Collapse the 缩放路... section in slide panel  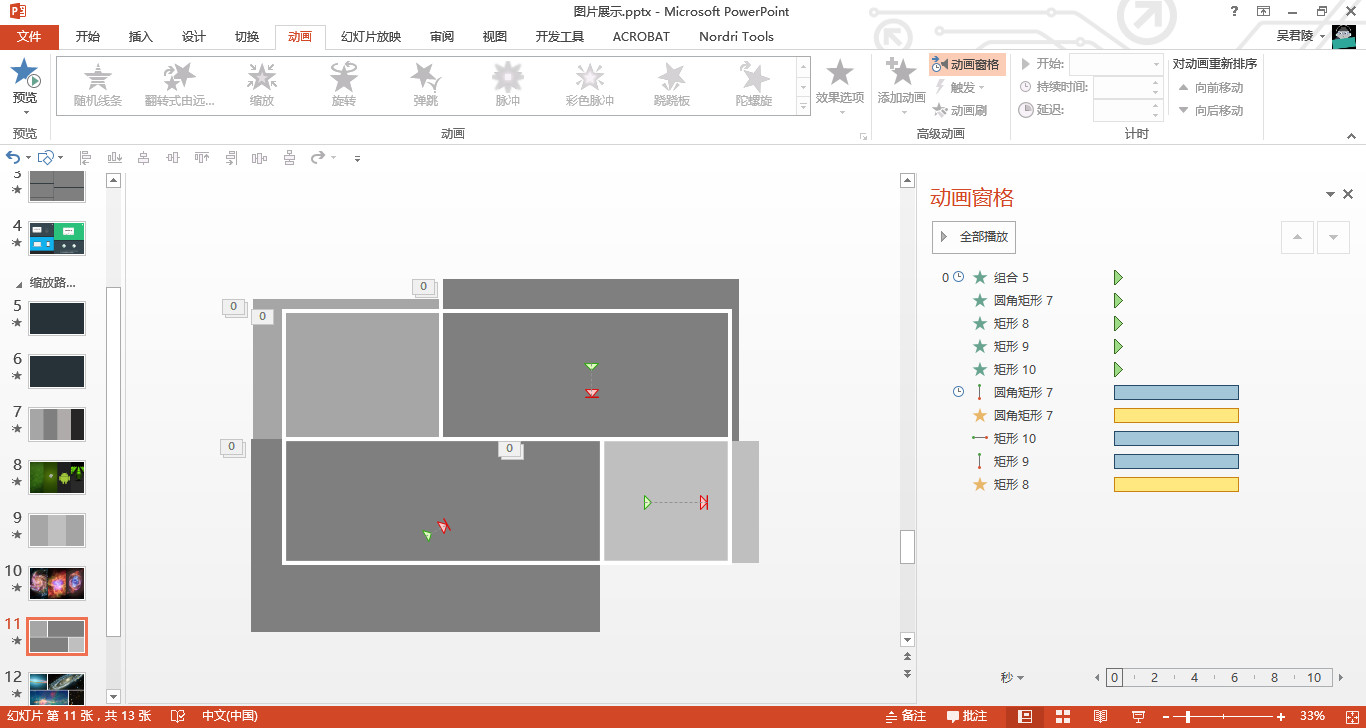pyautogui.click(x=19, y=283)
